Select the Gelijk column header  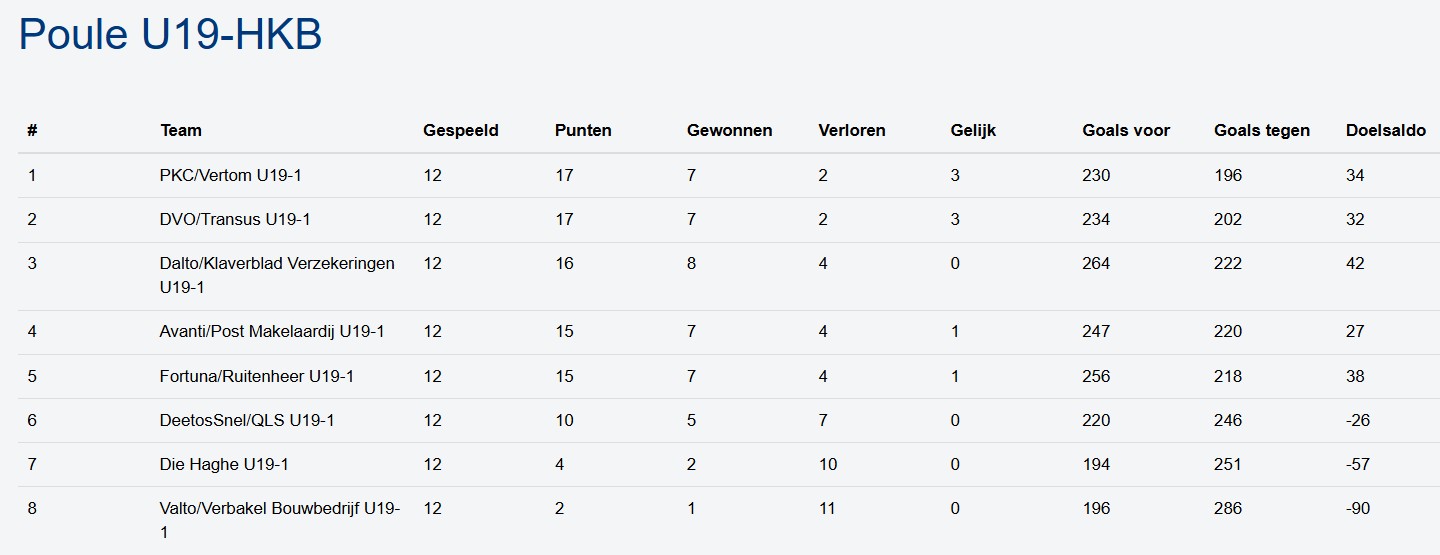point(973,130)
